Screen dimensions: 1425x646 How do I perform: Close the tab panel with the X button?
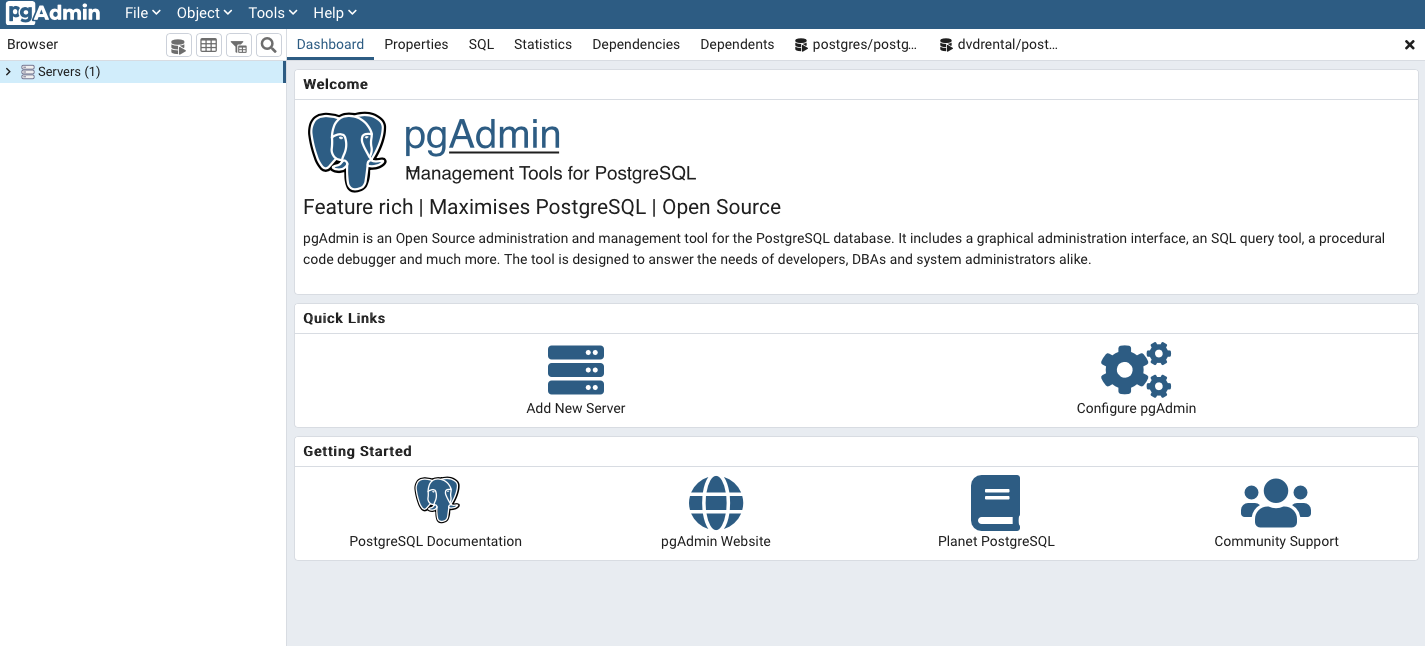click(1410, 45)
